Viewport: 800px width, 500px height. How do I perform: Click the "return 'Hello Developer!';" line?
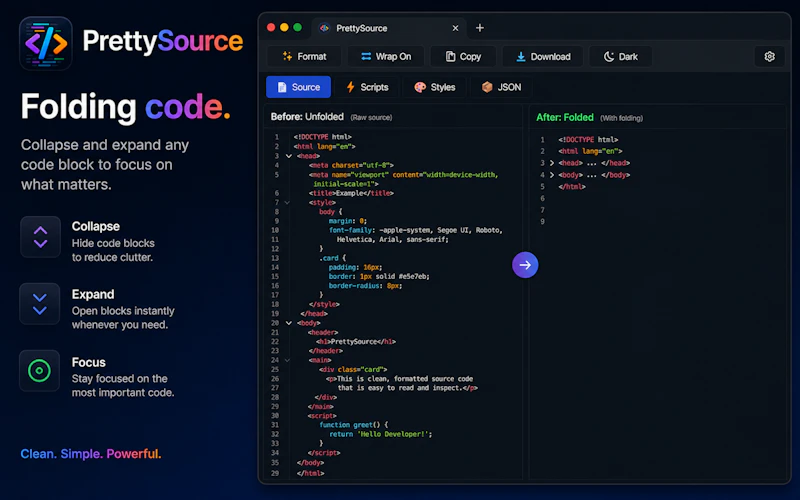click(x=381, y=434)
